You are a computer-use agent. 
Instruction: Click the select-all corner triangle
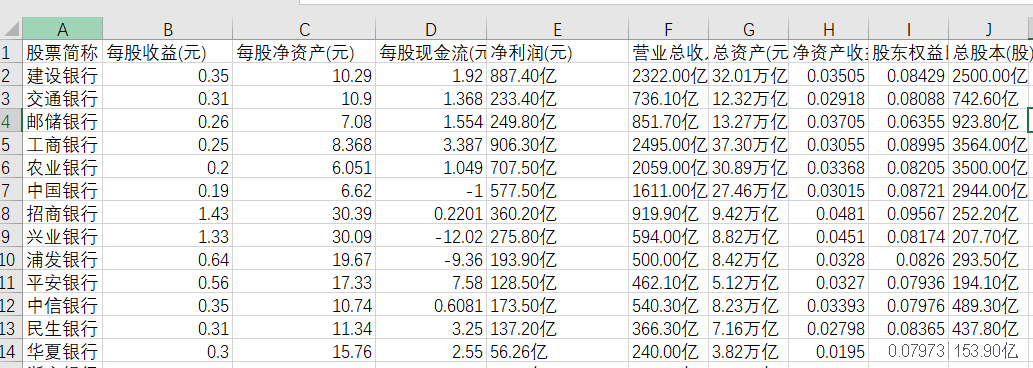12,29
